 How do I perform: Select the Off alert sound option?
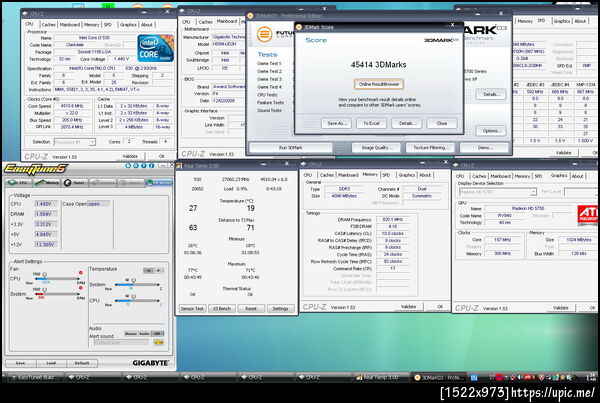tap(157, 333)
